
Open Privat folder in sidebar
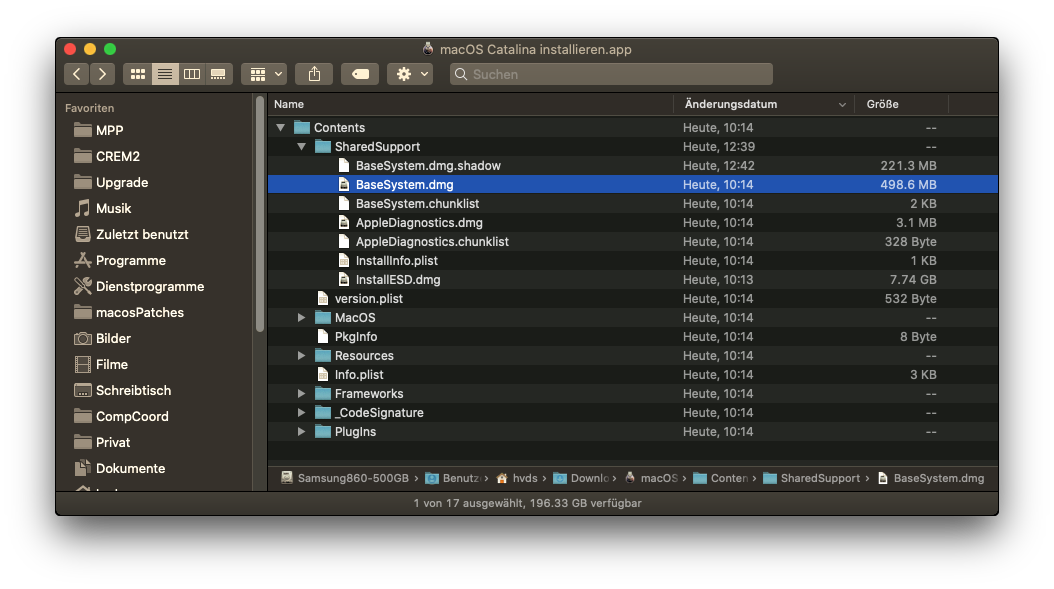[102, 442]
